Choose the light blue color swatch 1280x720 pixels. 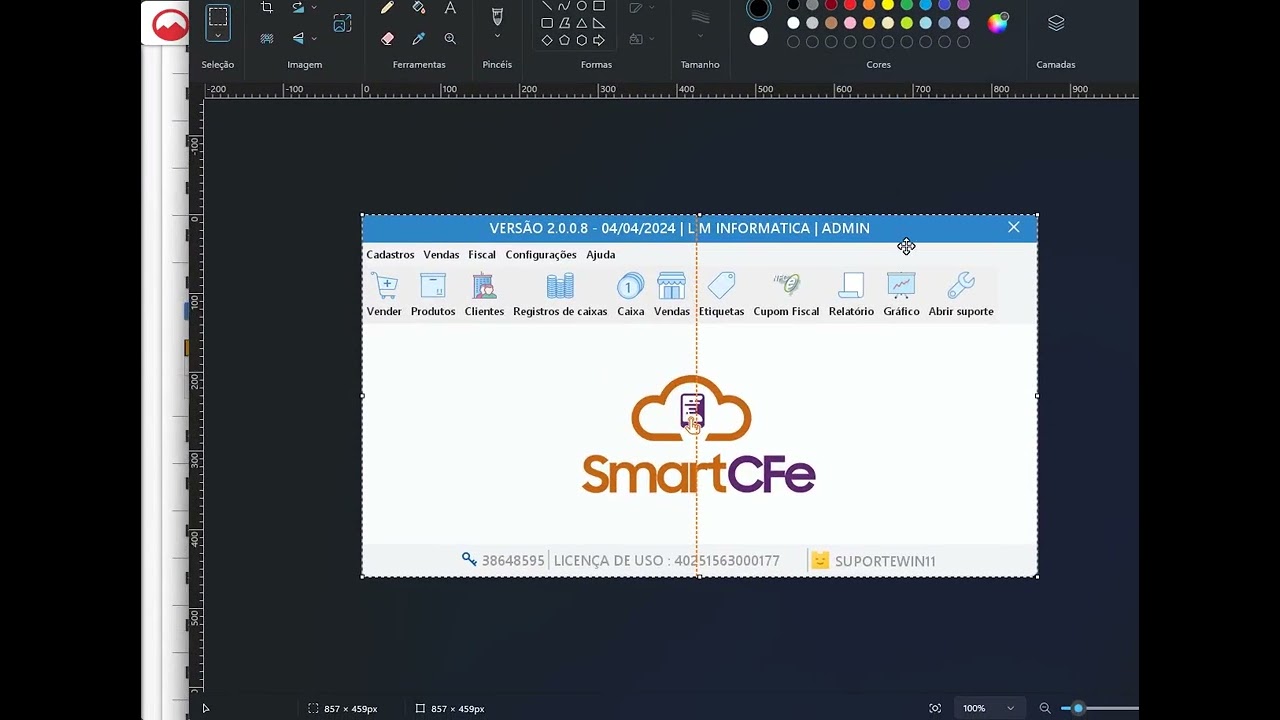pos(925,23)
